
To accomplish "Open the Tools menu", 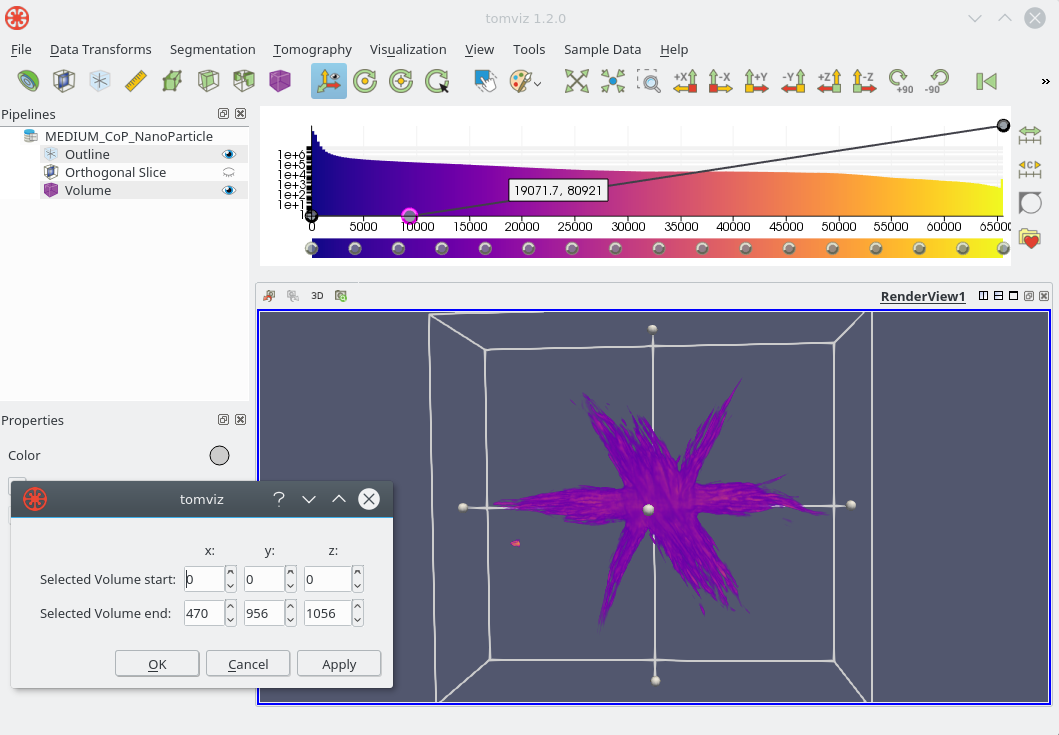I will click(529, 49).
